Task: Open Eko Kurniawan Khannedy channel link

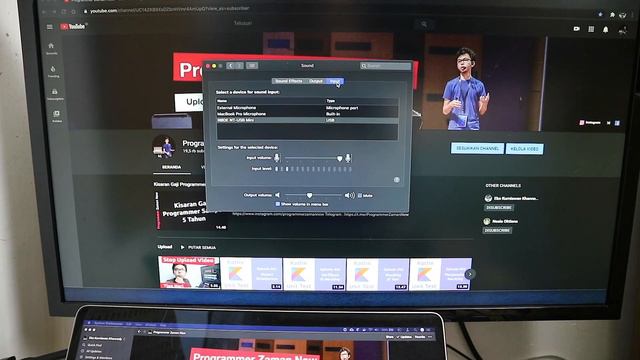Action: (x=516, y=198)
